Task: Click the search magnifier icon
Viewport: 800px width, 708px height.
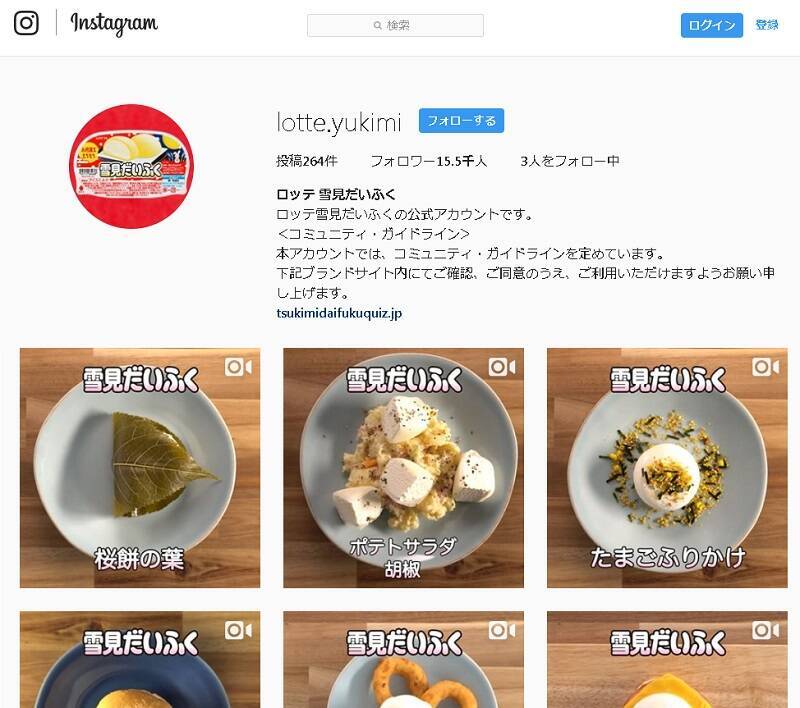Action: point(378,26)
